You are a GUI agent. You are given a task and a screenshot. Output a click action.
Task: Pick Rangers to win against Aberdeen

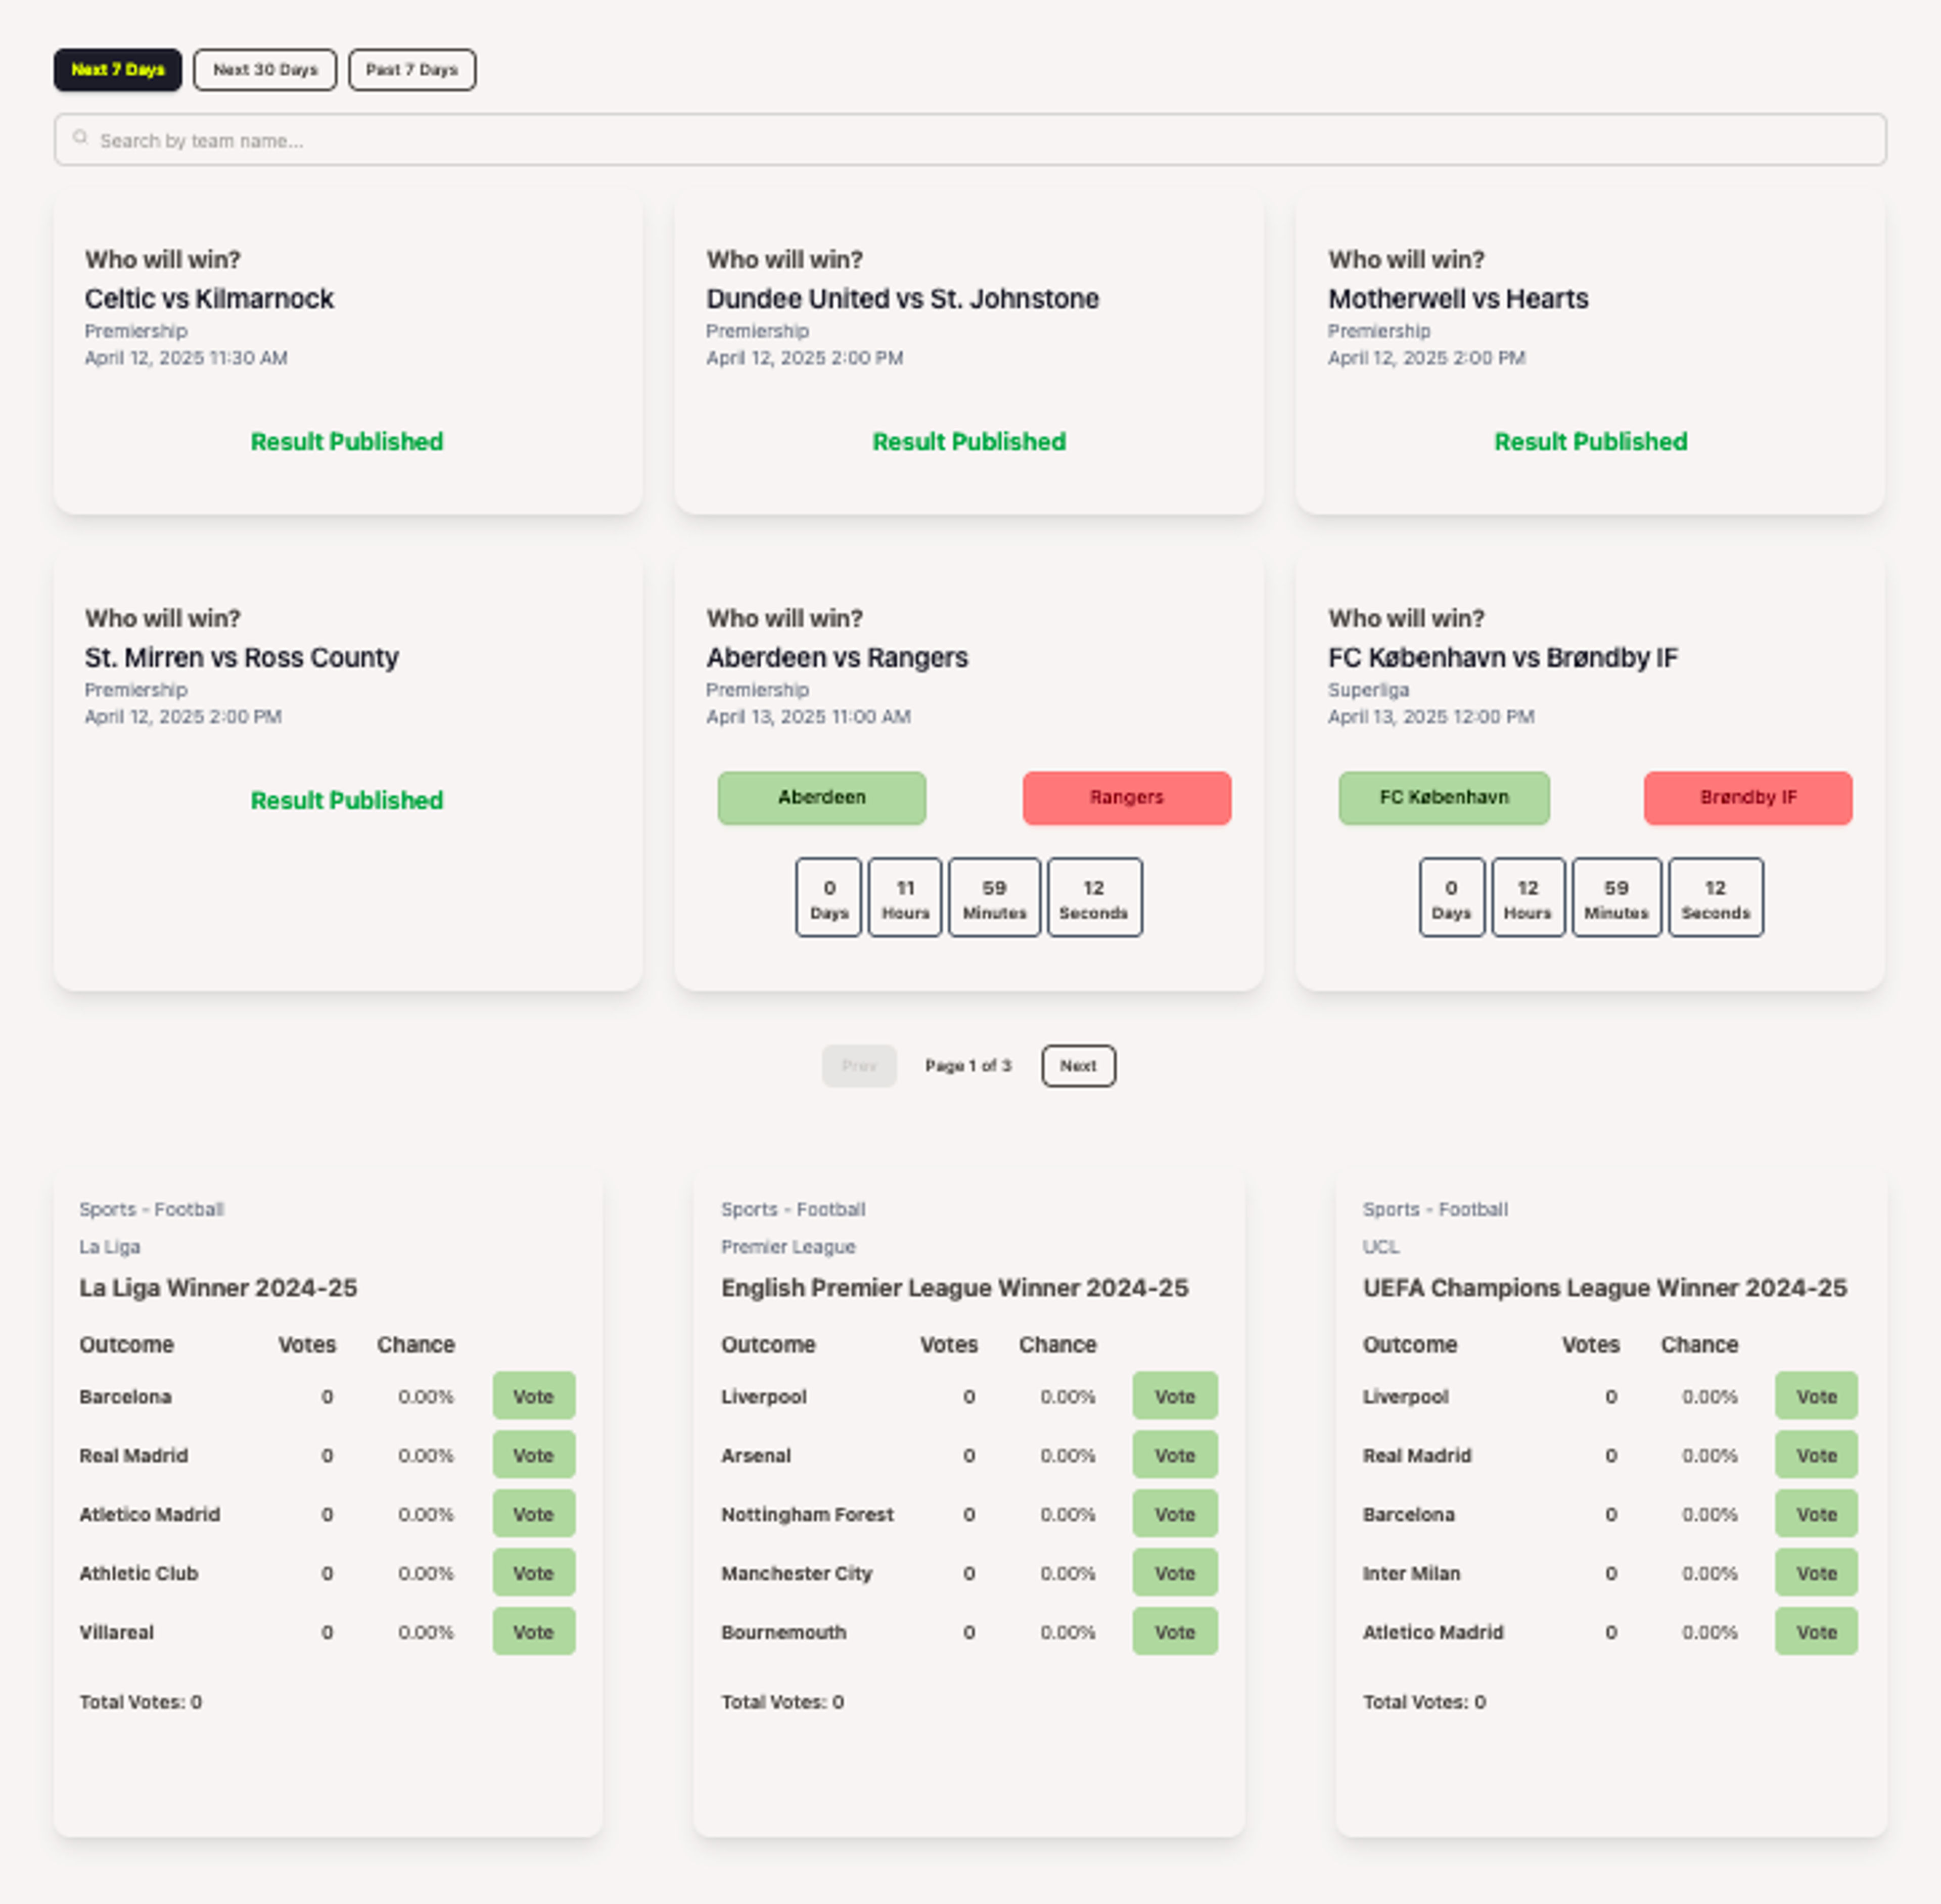tap(1127, 798)
